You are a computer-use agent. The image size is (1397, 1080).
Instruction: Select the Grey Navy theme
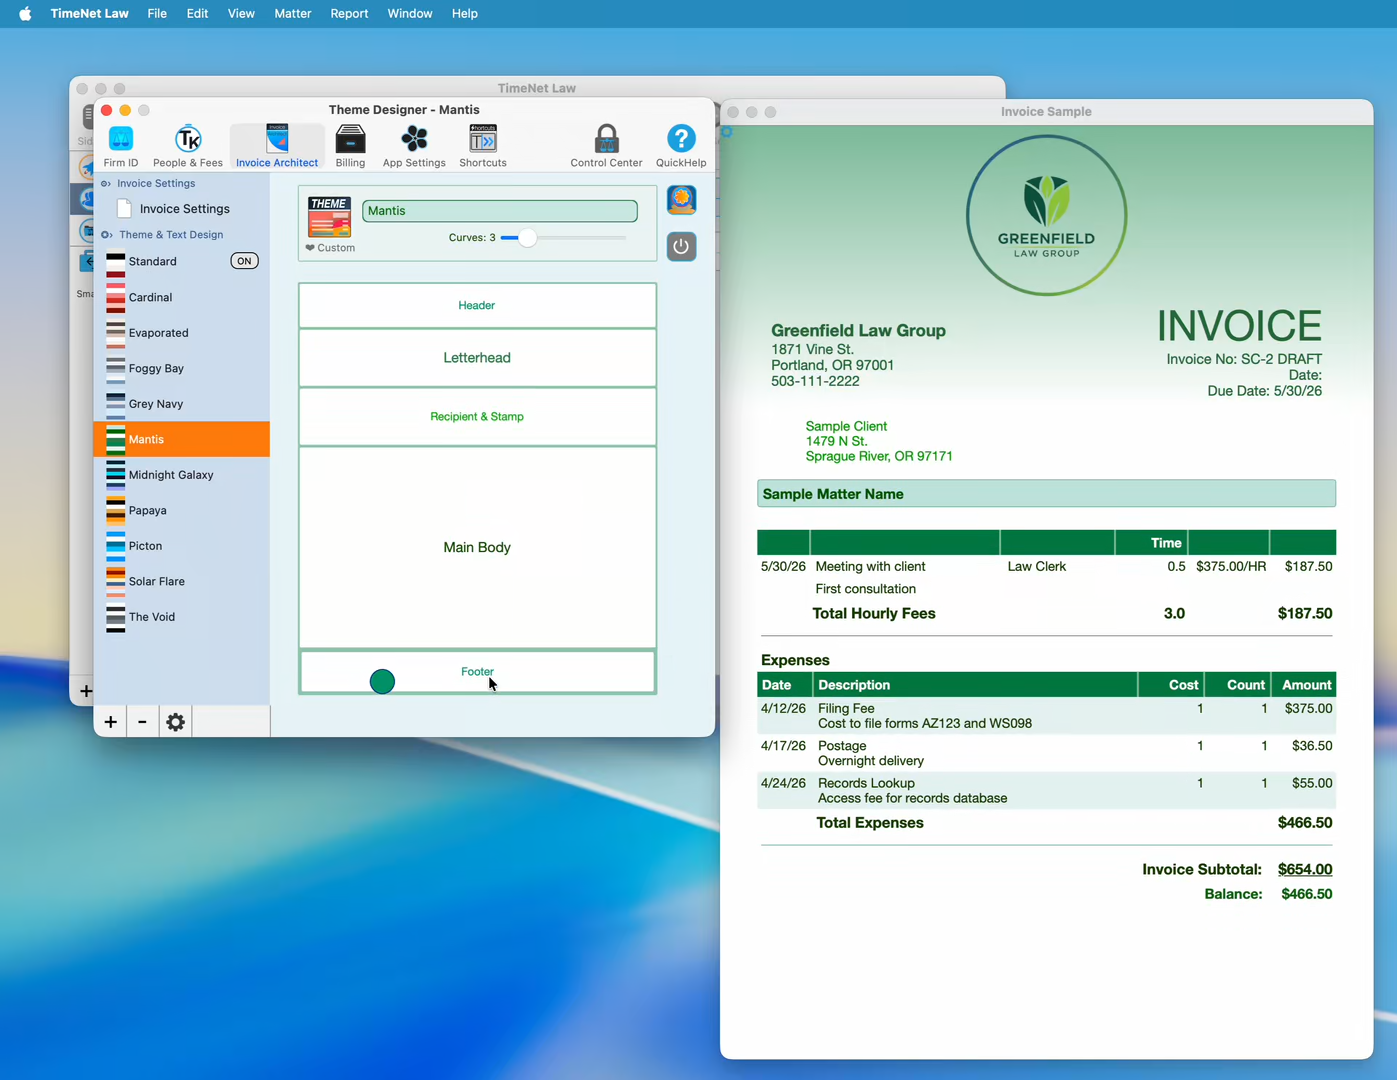pos(182,404)
